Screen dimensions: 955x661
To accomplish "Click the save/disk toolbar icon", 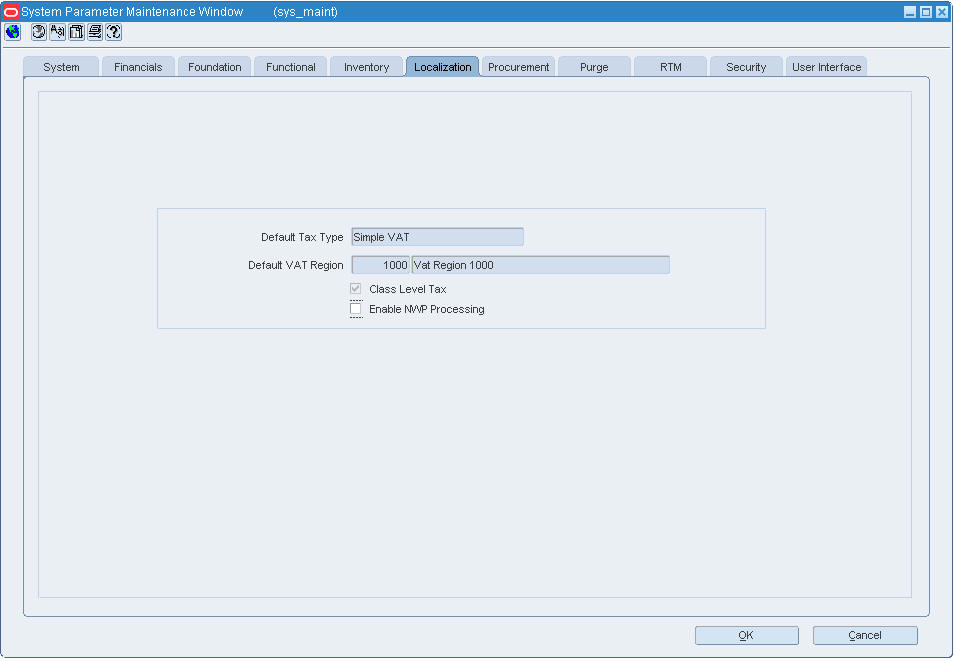I will (76, 32).
